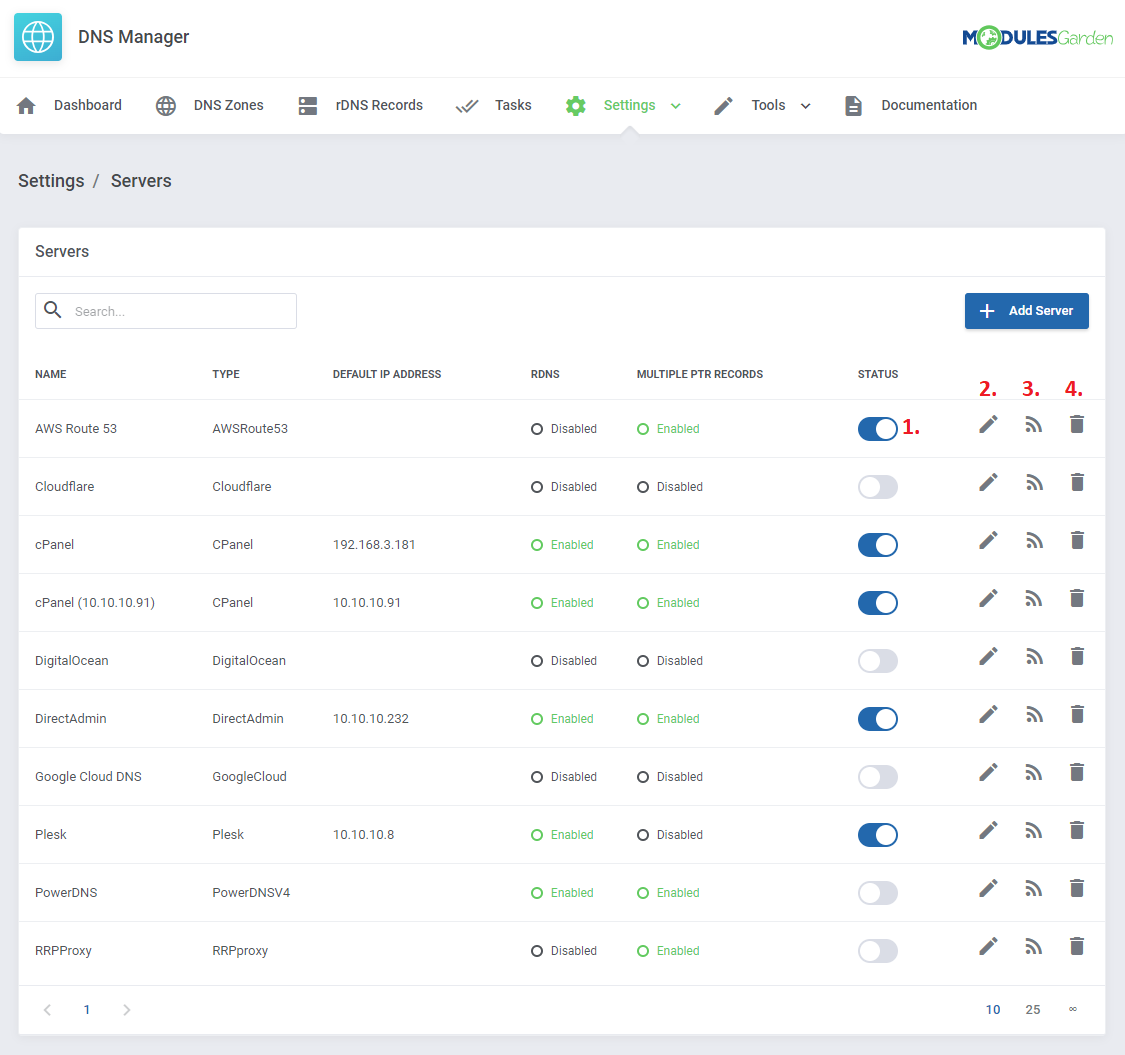Disable cPanel 192.168.3.181 status toggle
1125x1055 pixels.
click(877, 545)
